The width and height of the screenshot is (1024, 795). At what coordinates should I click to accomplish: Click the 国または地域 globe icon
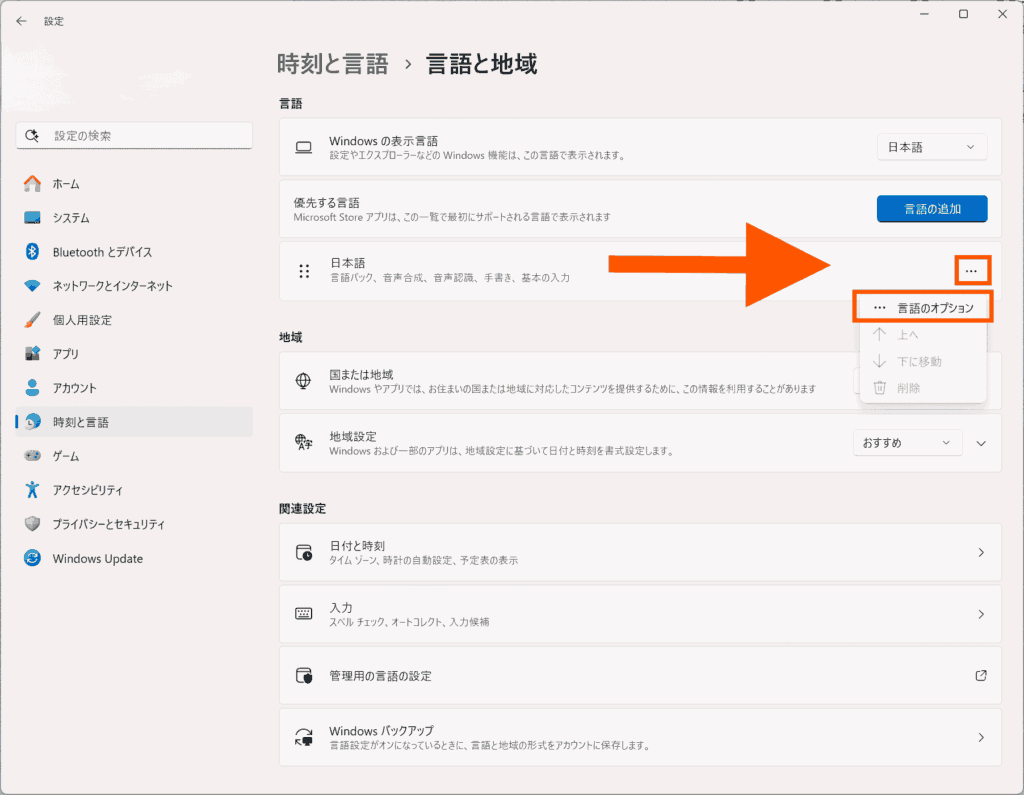point(303,381)
